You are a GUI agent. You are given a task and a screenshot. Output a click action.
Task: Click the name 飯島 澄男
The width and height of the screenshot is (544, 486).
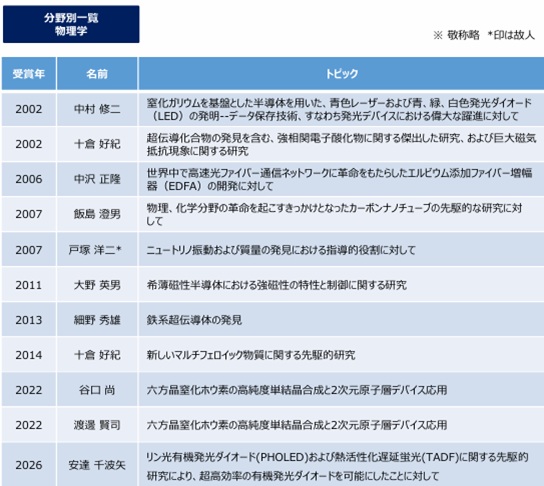(97, 214)
